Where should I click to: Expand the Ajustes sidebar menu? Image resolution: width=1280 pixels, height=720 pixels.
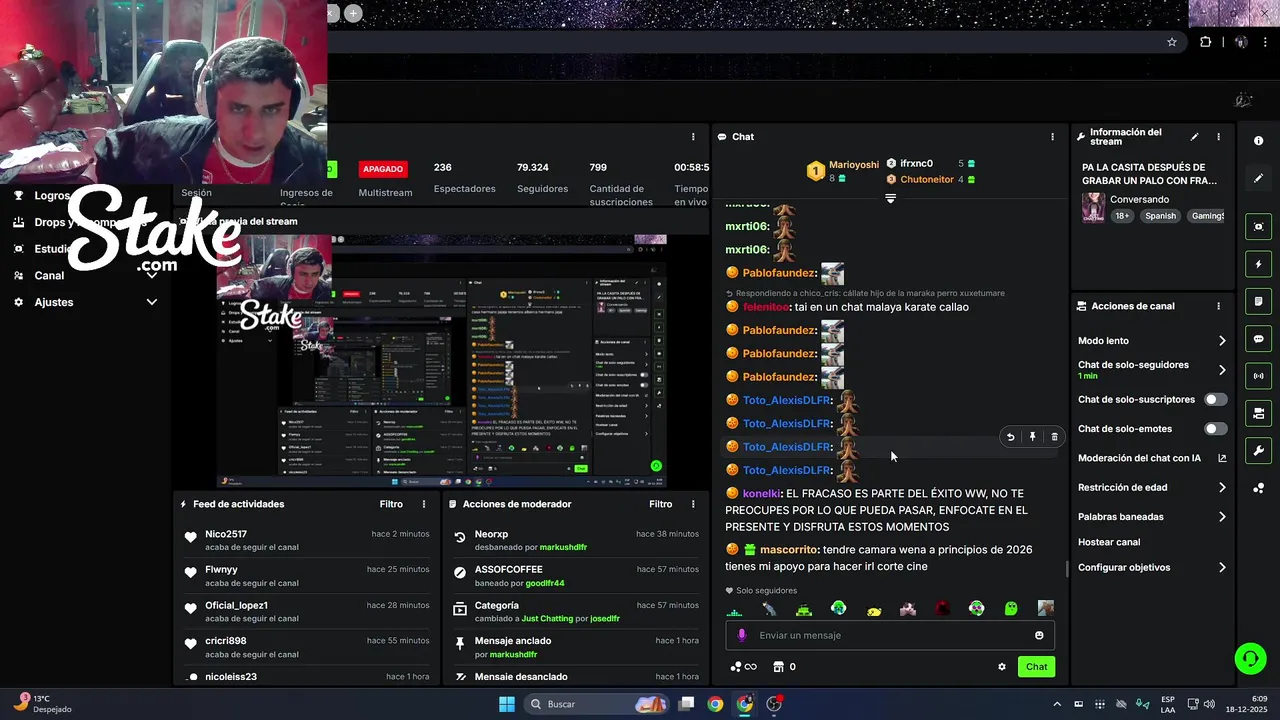pos(152,302)
